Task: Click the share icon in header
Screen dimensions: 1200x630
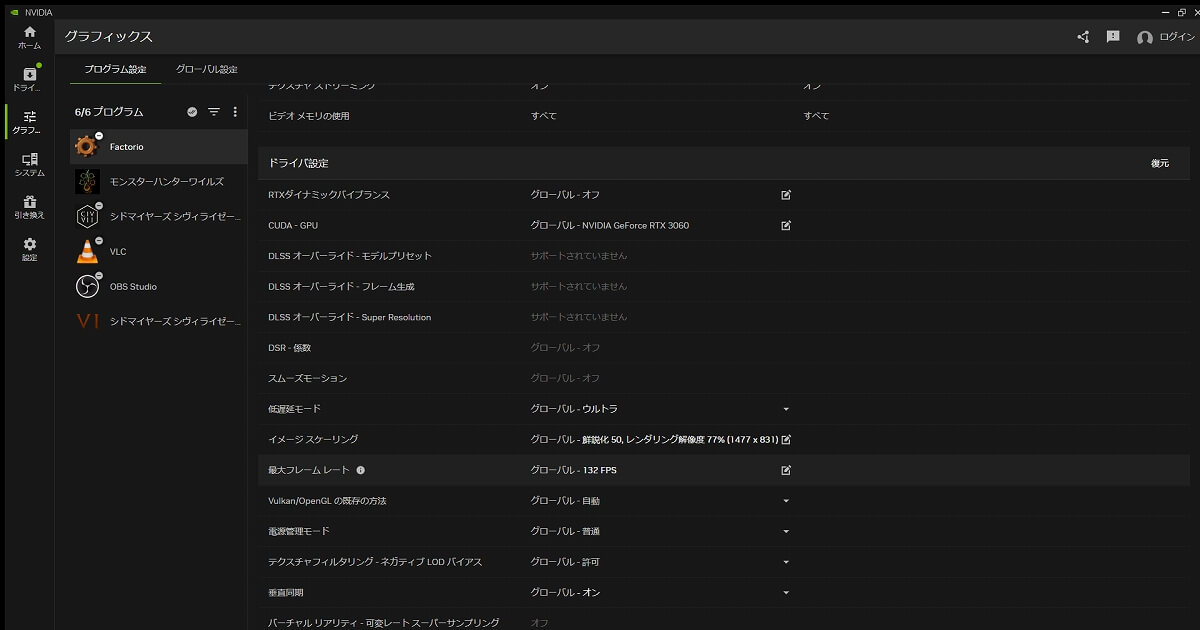Action: point(1083,37)
